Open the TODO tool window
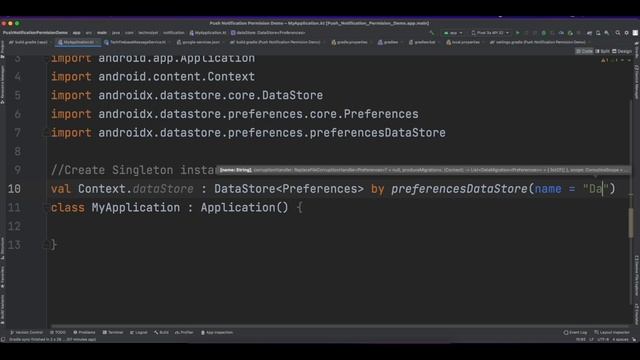 (58, 332)
